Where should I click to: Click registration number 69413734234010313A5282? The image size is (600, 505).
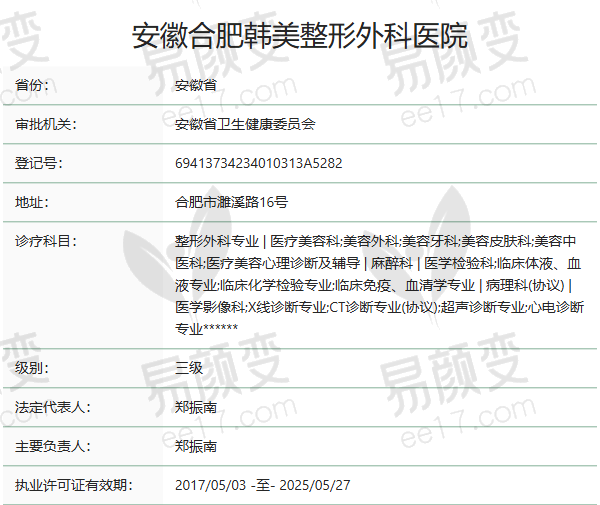pos(259,163)
